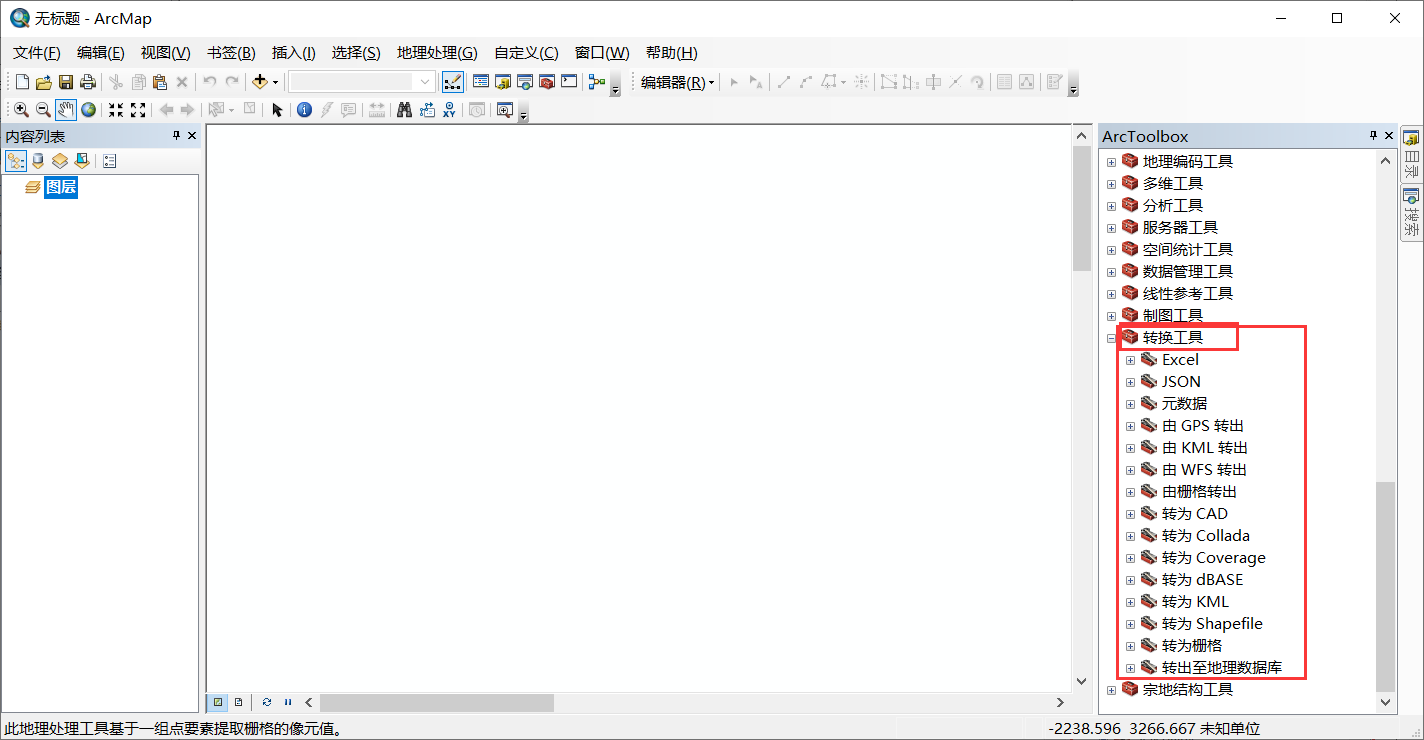Save the map with the floppy disk icon

tap(66, 82)
